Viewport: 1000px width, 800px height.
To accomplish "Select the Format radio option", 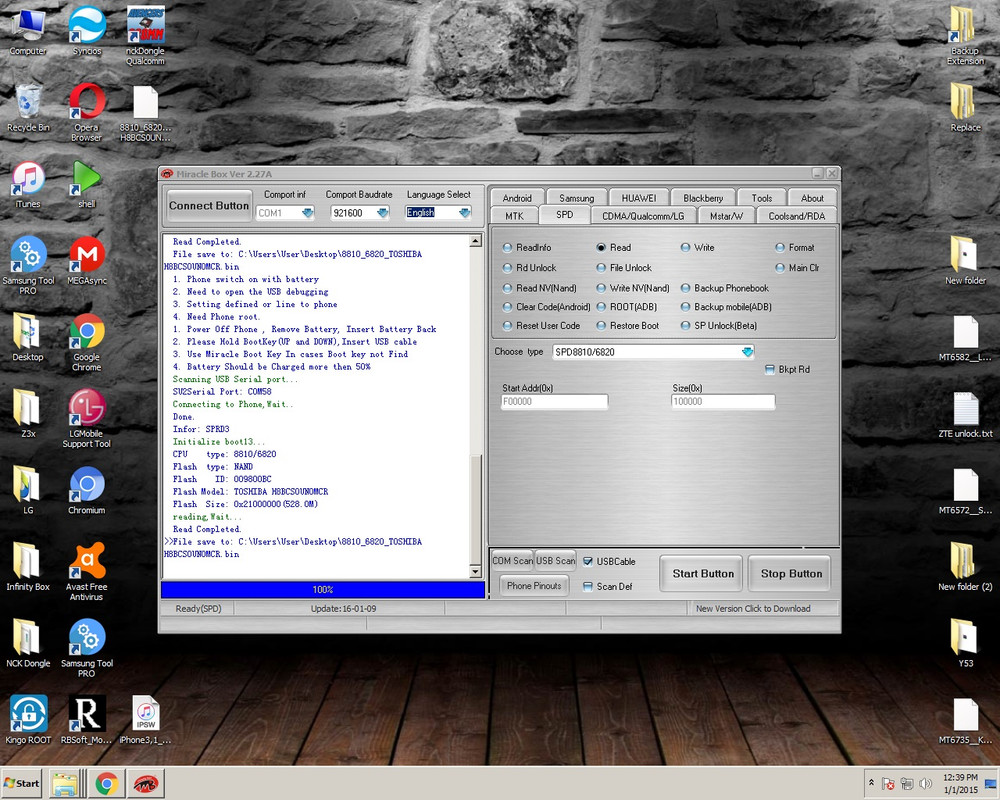I will 779,248.
